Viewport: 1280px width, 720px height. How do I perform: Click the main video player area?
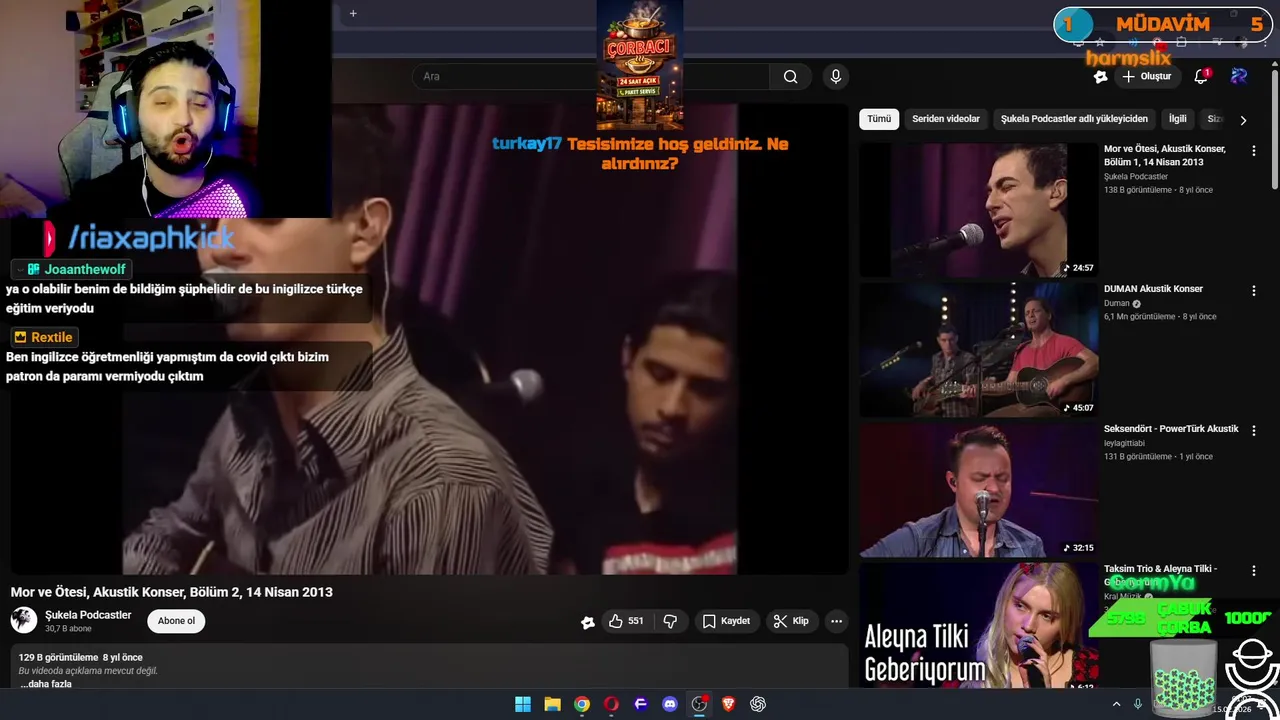coord(429,340)
